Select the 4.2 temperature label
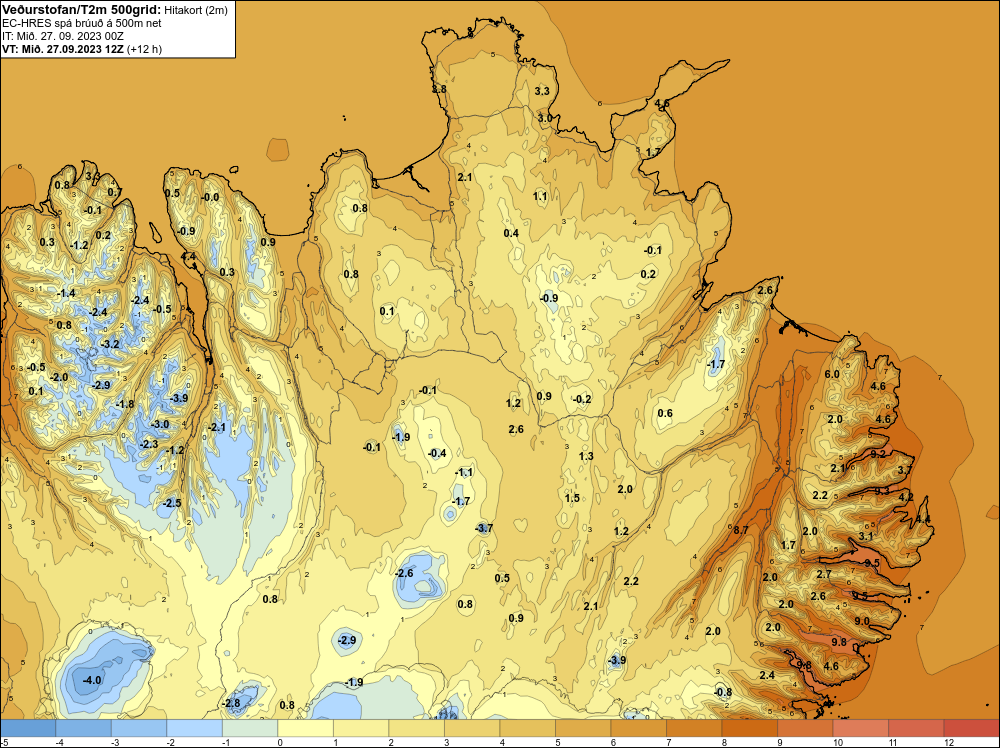 click(x=906, y=497)
